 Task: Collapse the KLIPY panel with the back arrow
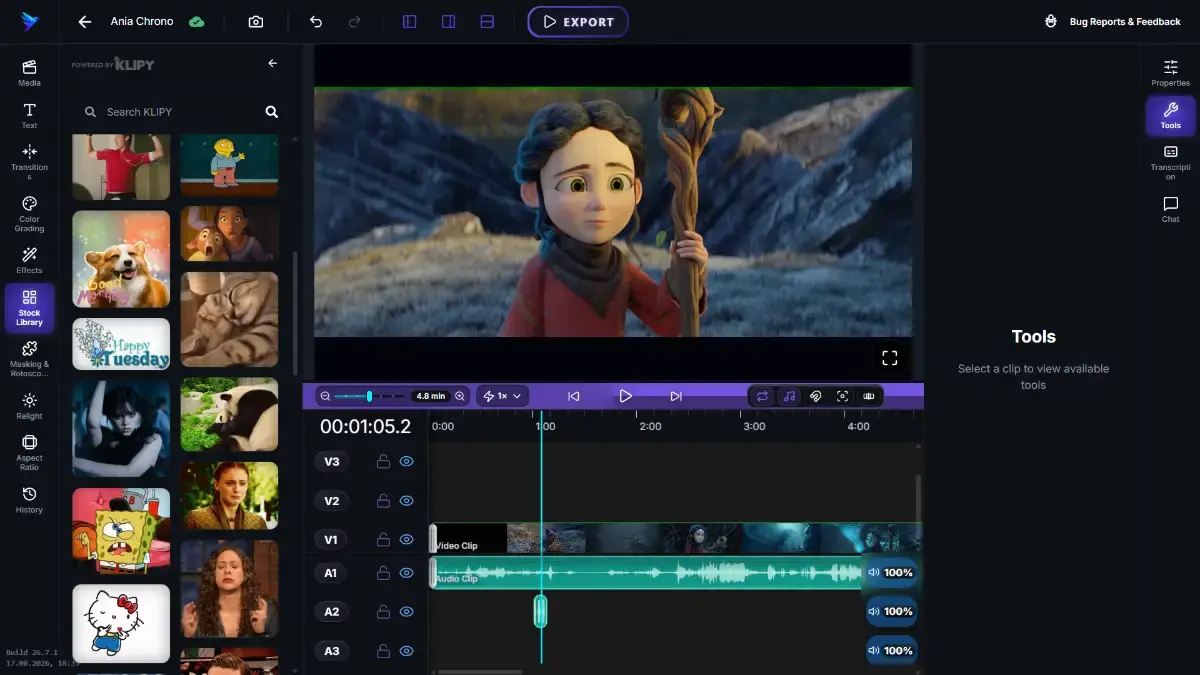[x=272, y=63]
